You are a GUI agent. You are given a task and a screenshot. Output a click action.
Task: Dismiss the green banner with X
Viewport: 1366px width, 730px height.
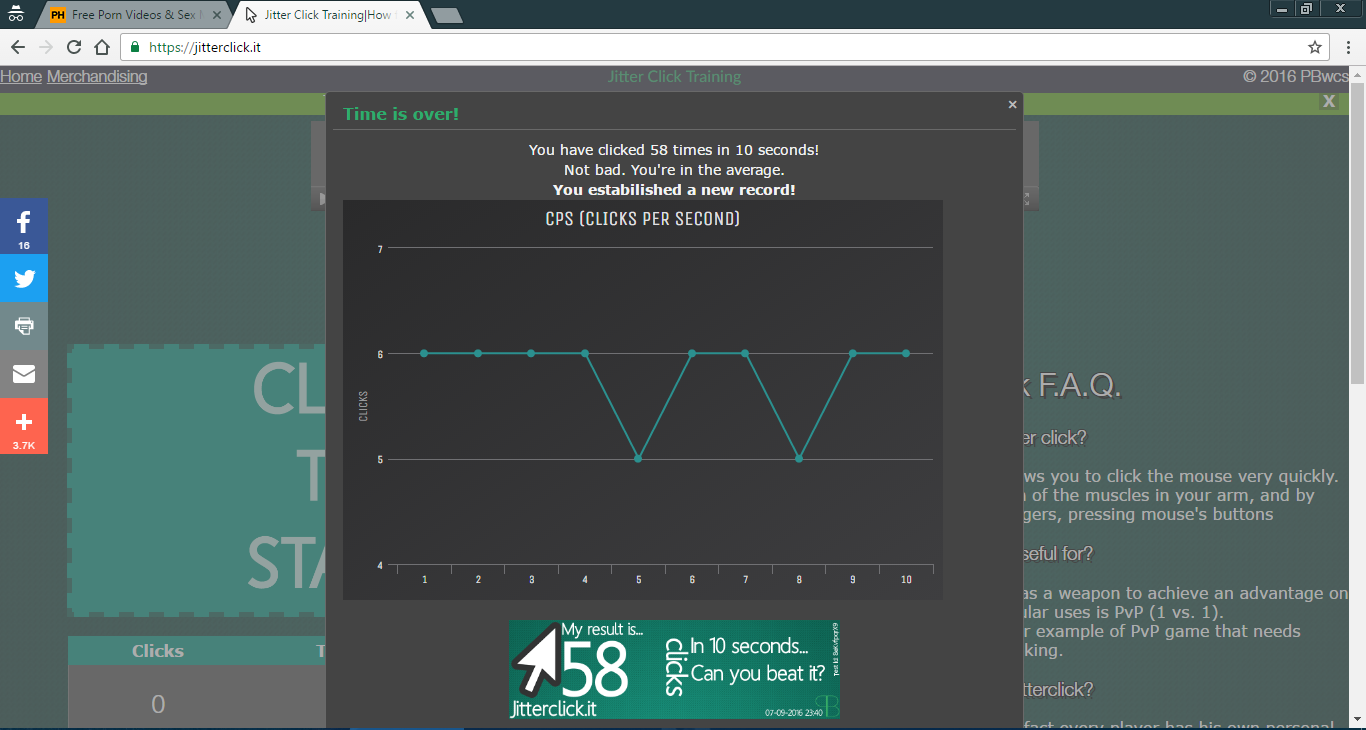pyautogui.click(x=1329, y=101)
